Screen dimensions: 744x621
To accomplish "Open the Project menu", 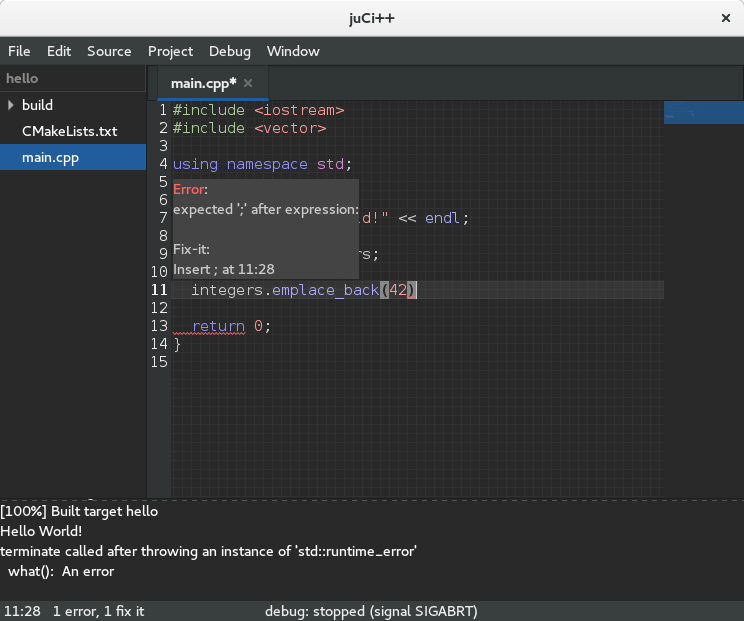I will (x=170, y=51).
